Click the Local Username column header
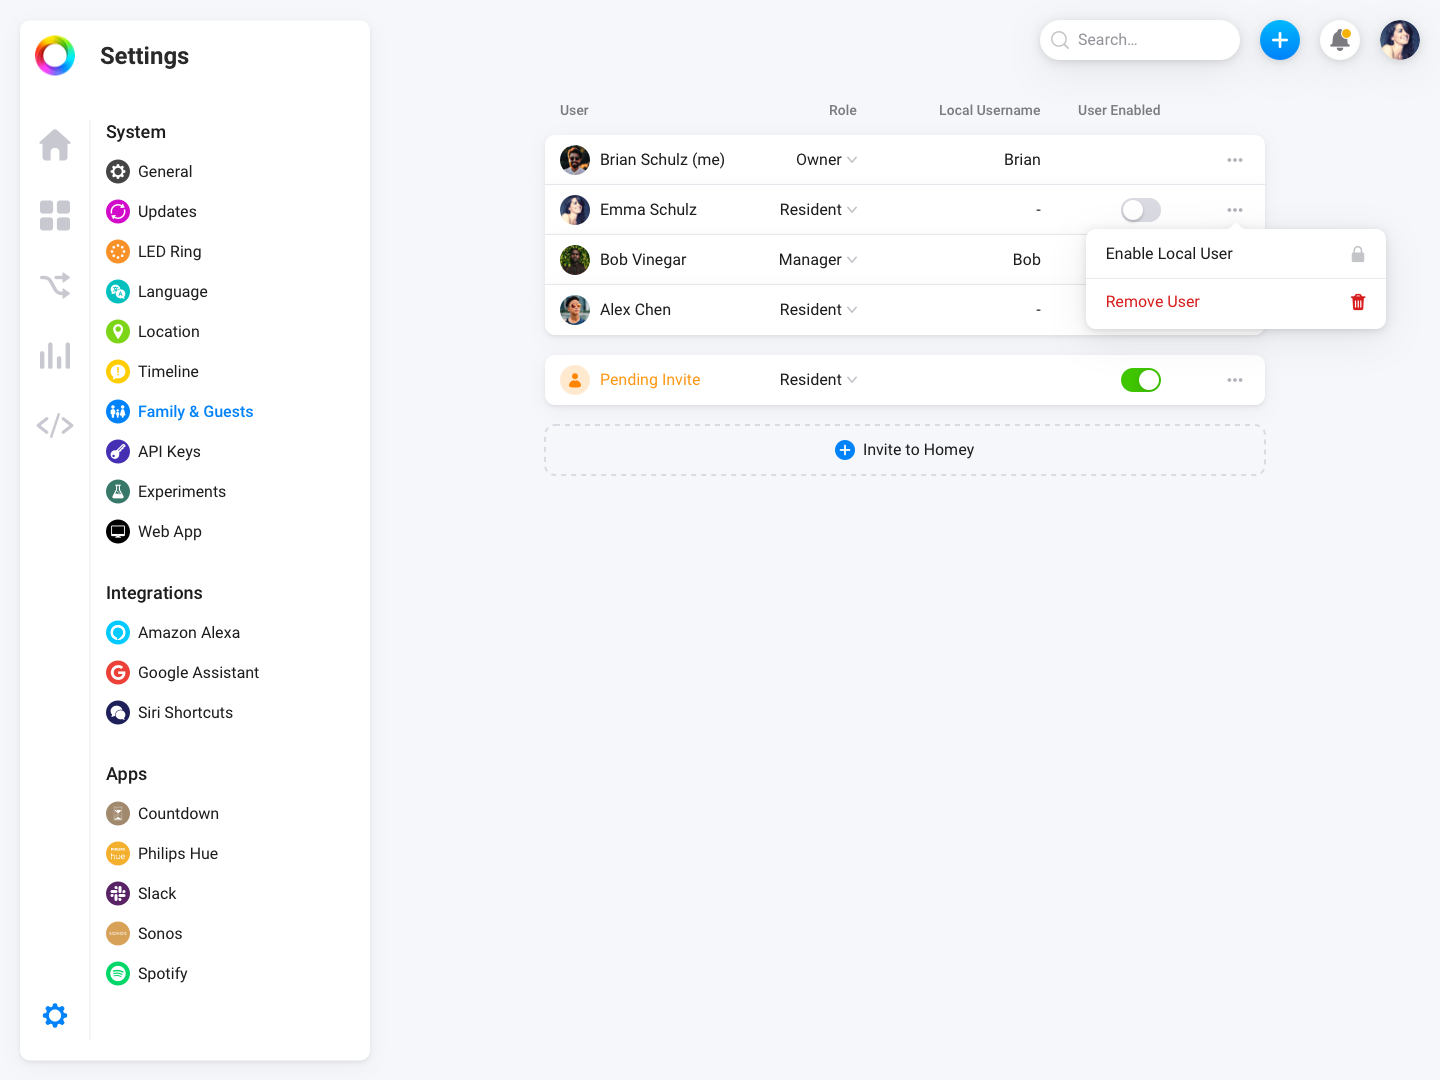The height and width of the screenshot is (1080, 1440). pos(989,111)
